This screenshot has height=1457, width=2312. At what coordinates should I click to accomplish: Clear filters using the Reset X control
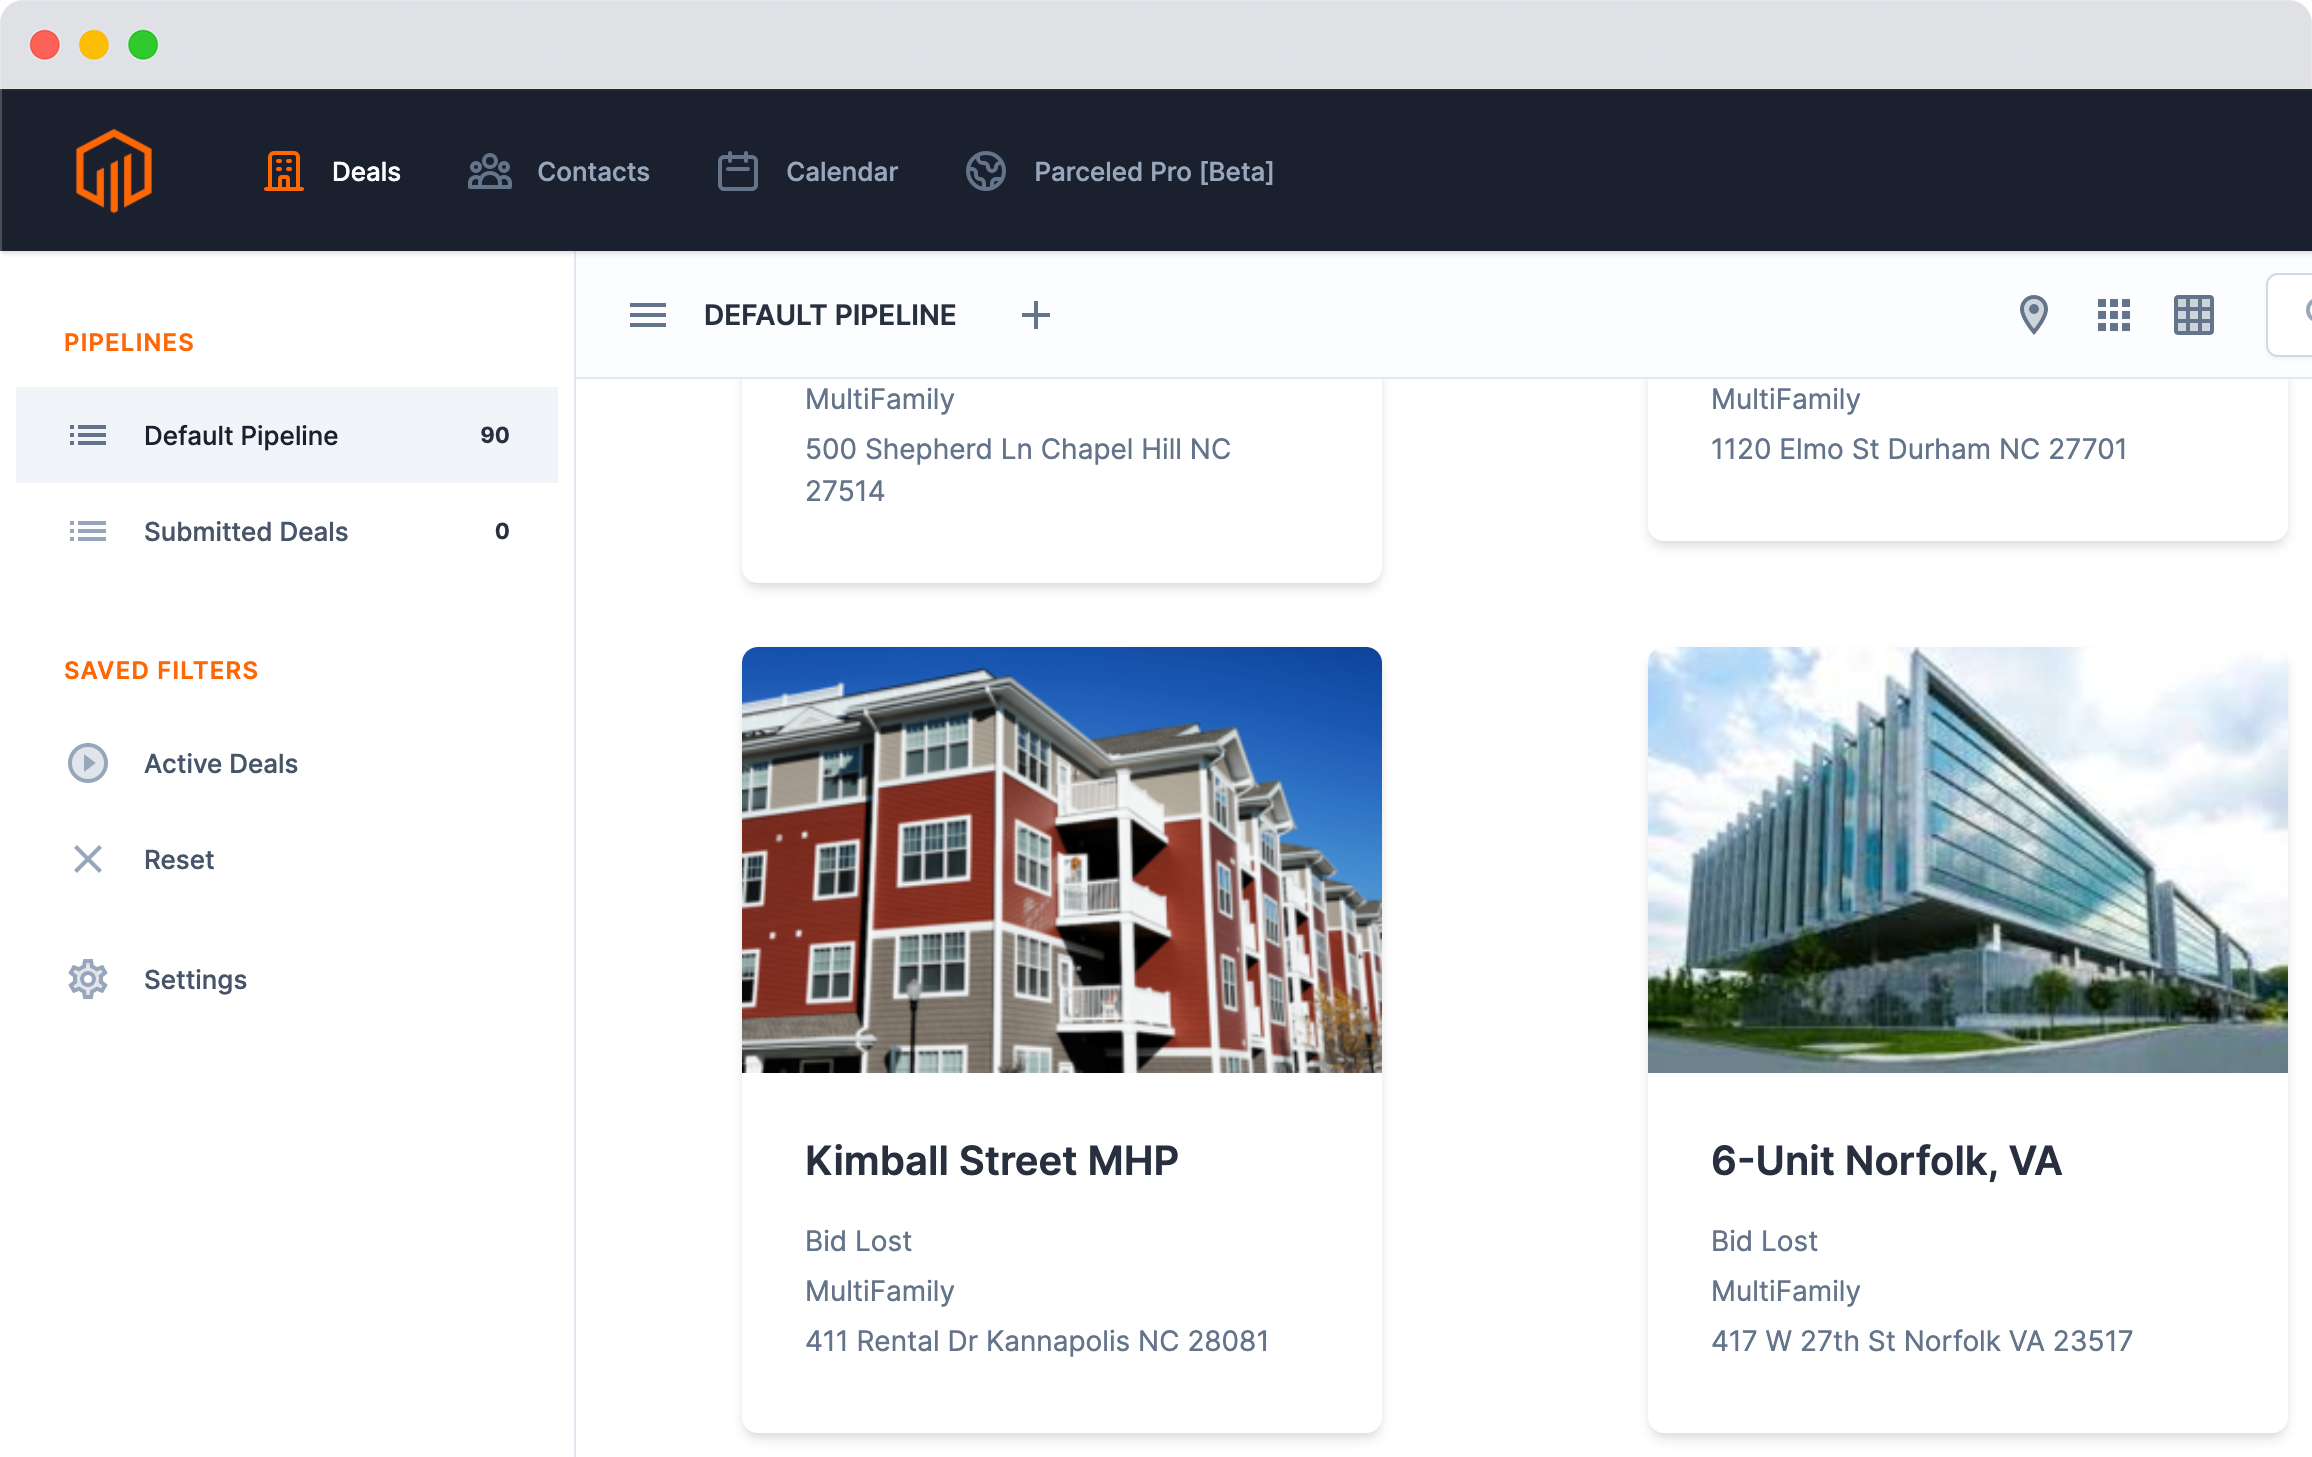88,859
